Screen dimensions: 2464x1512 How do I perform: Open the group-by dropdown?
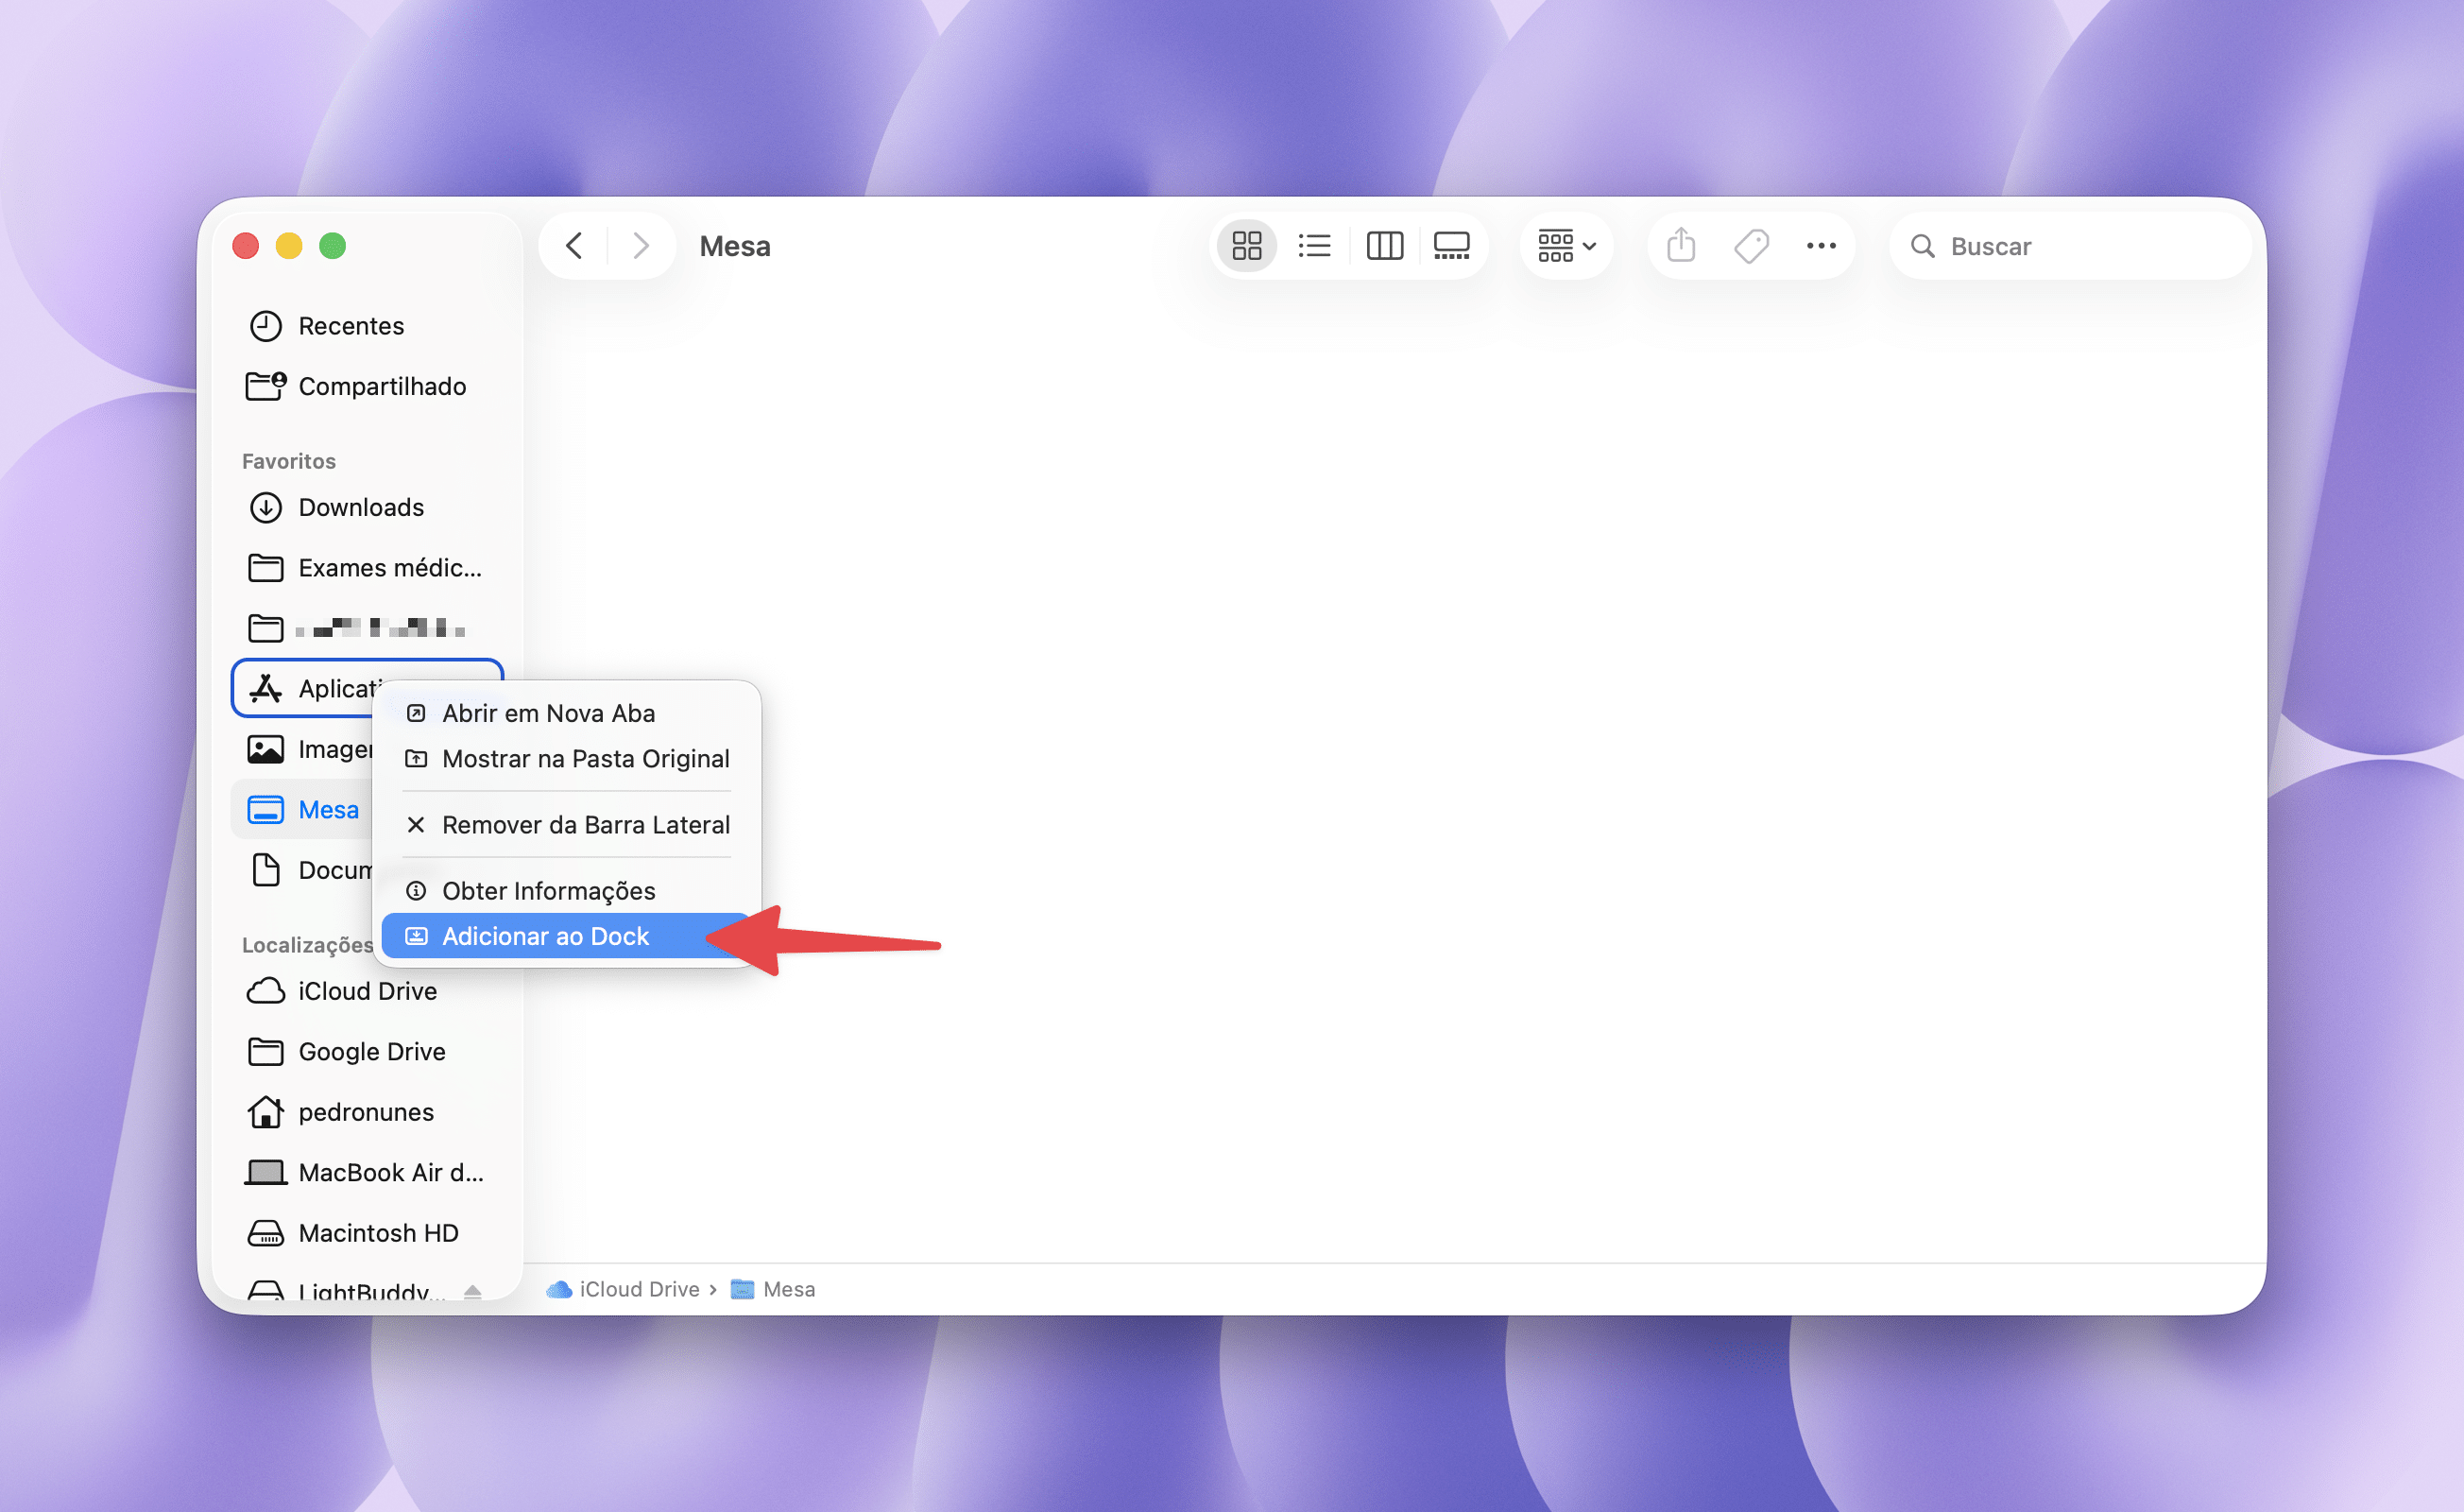[x=1566, y=246]
